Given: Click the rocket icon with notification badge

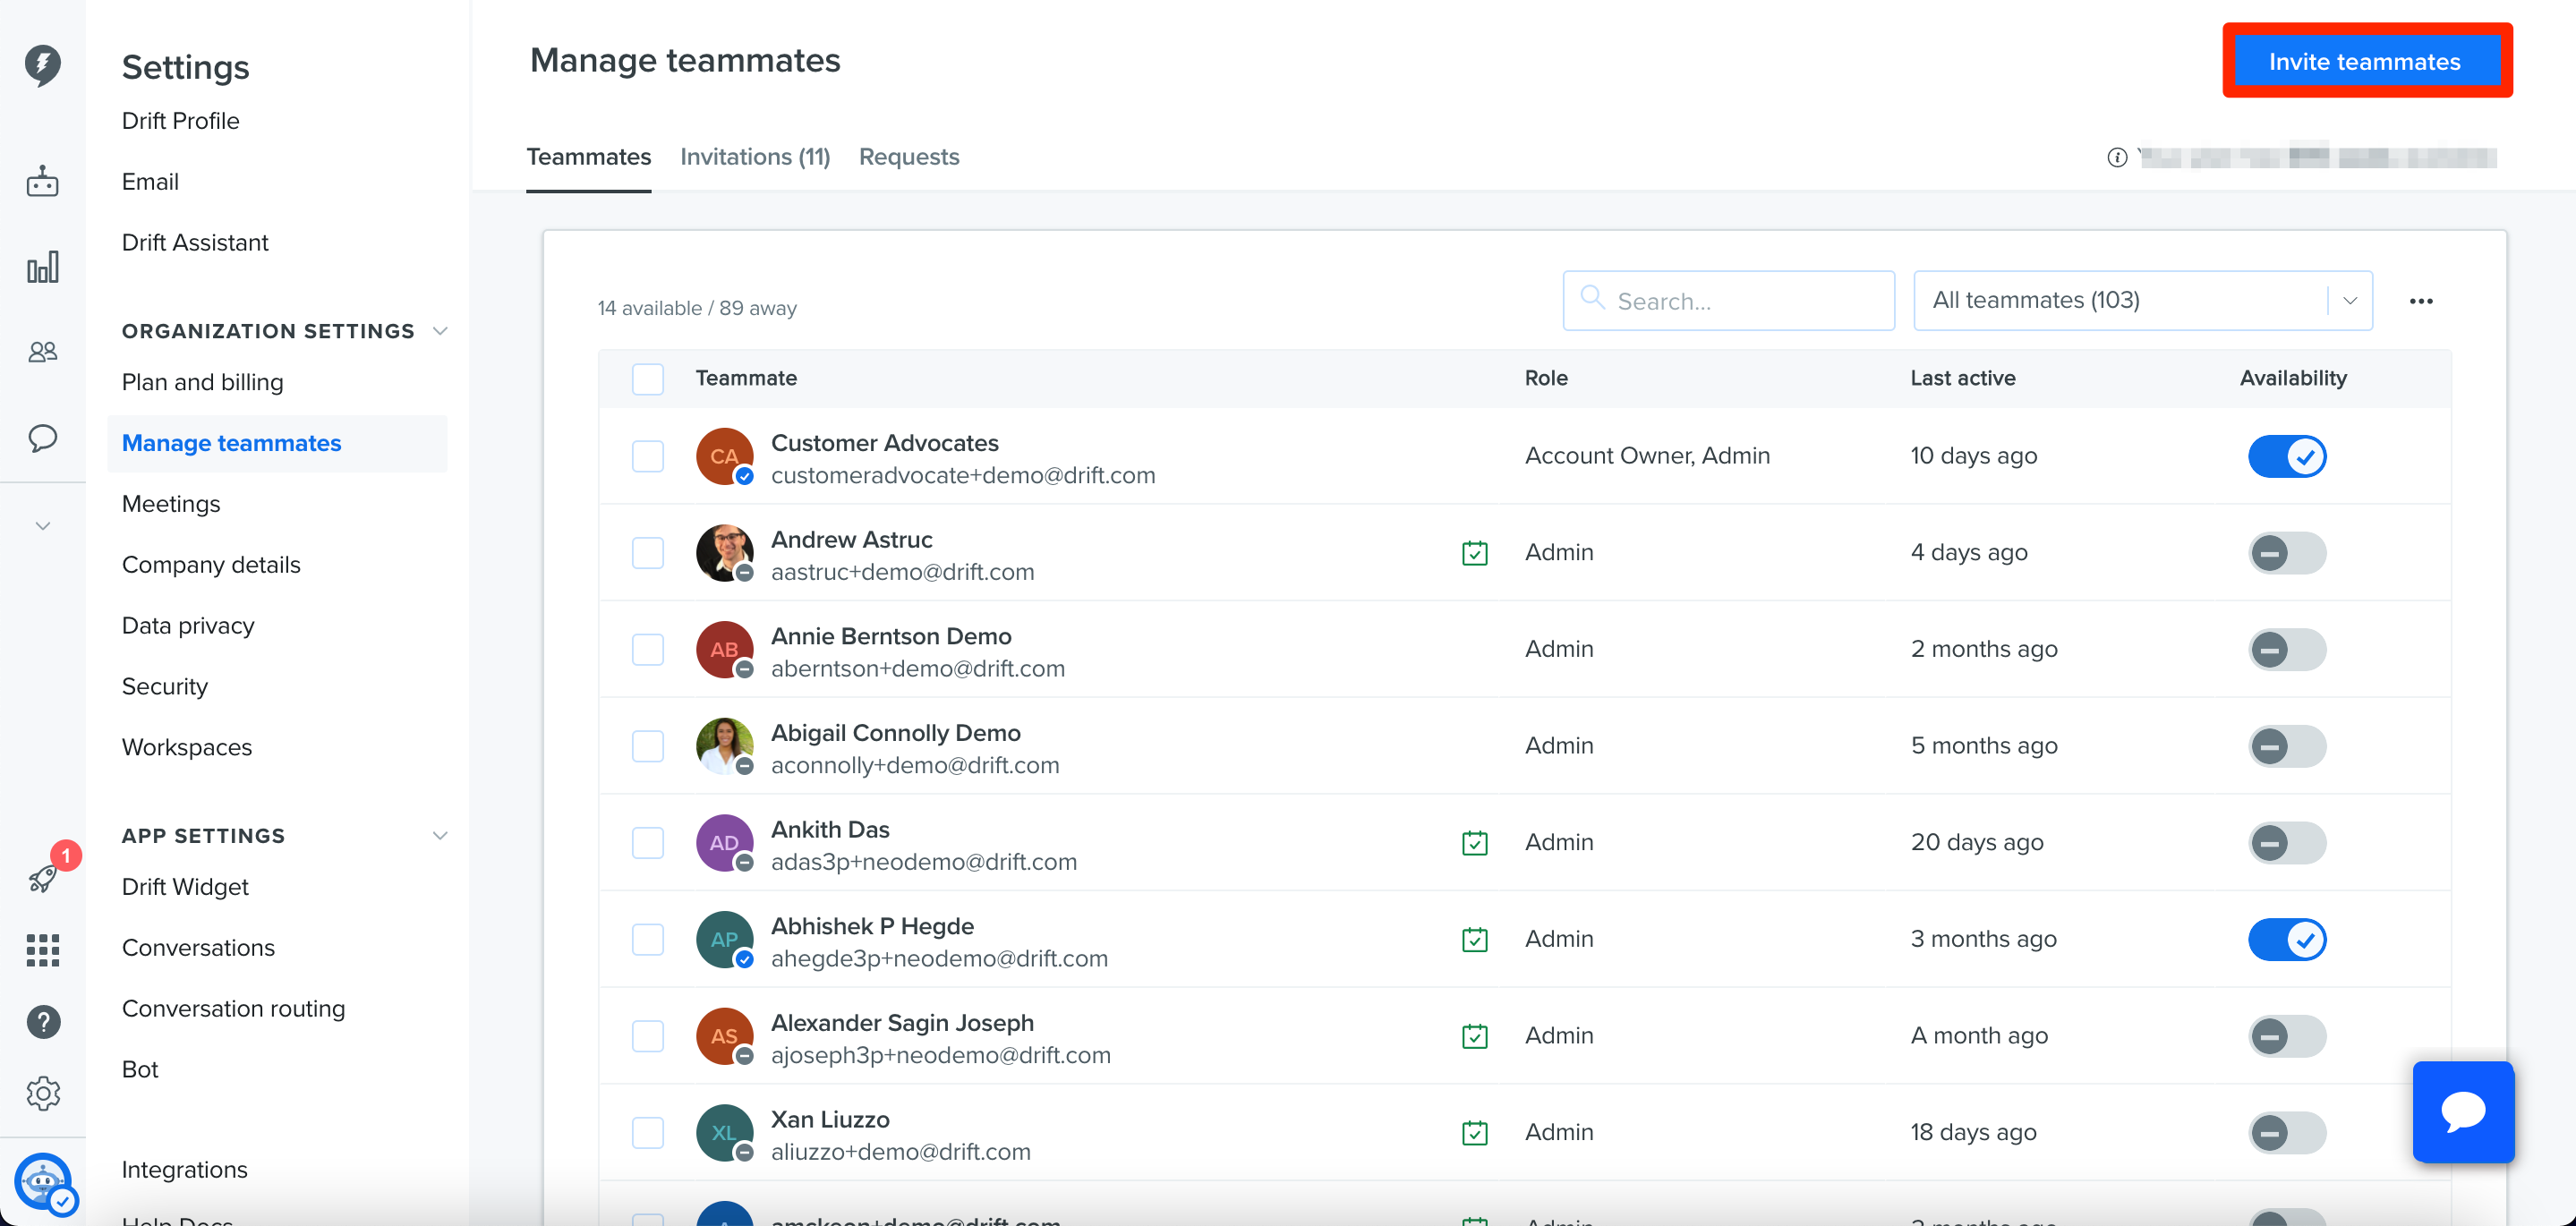Looking at the screenshot, I should click(43, 877).
